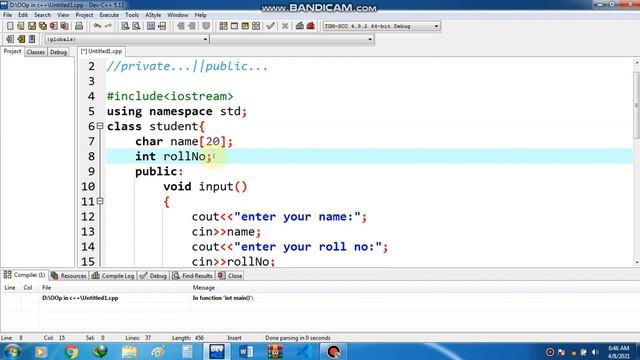Image resolution: width=640 pixels, height=360 pixels.
Task: Open Google Chrome from the taskbar
Action: 71,351
